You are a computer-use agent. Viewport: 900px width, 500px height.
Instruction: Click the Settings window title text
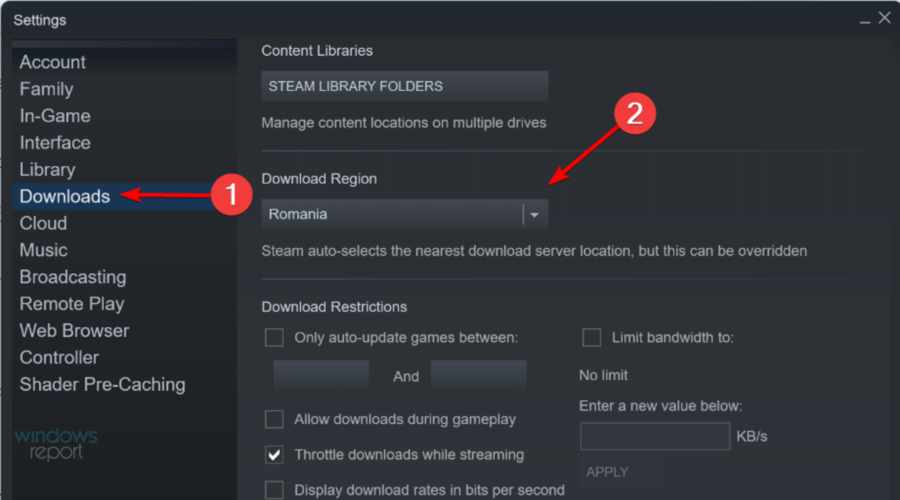tap(40, 20)
